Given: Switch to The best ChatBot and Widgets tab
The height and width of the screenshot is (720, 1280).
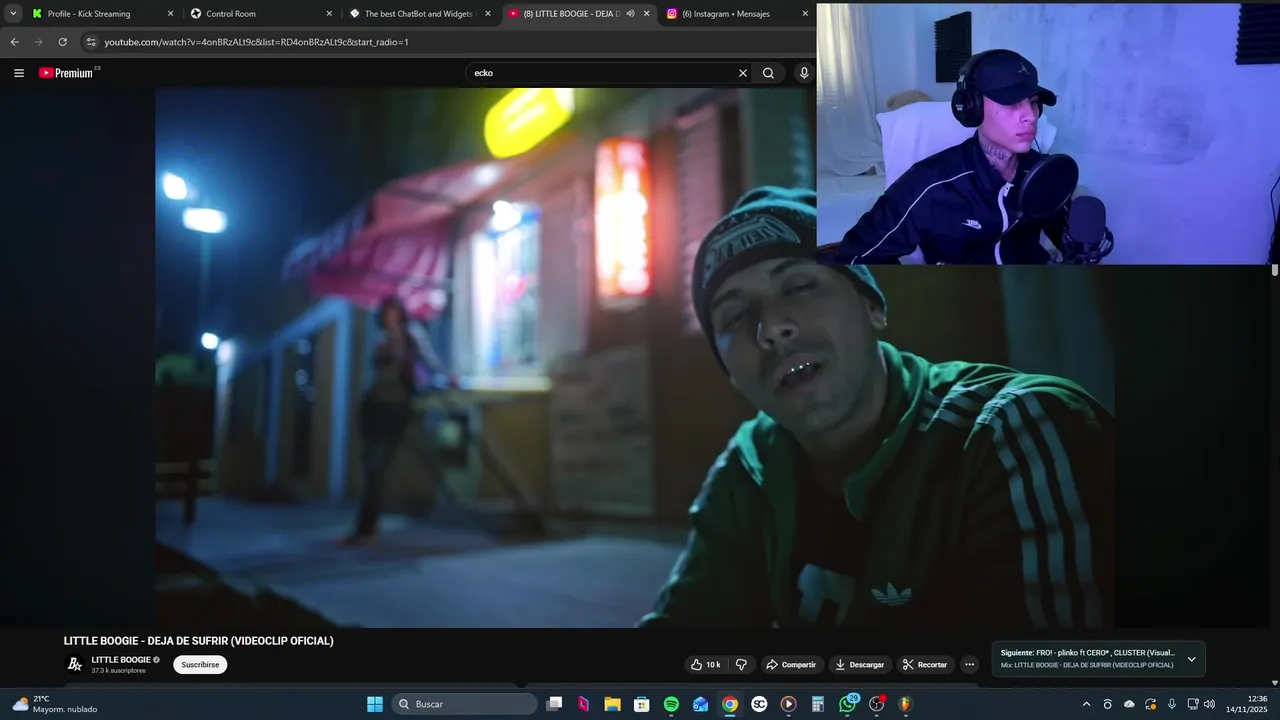Looking at the screenshot, I should 420,14.
